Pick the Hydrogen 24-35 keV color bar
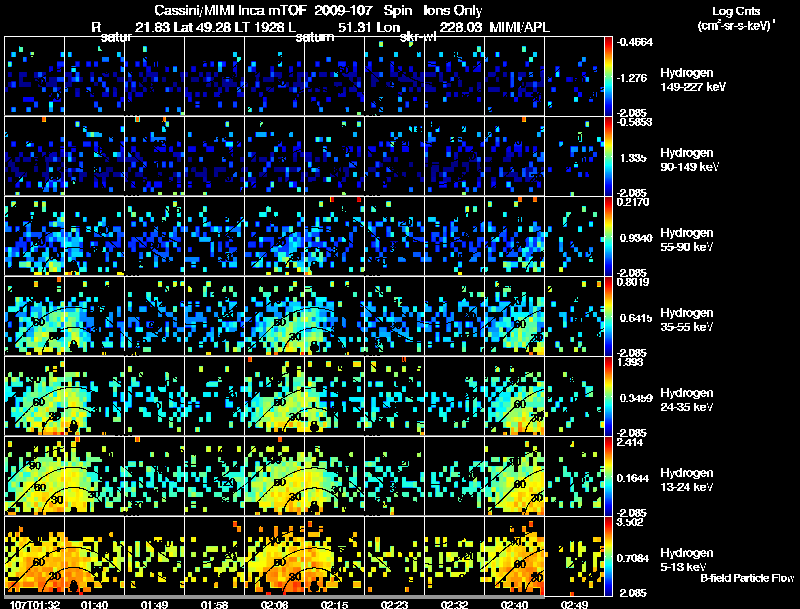Viewport: 800px width, 609px height. click(608, 396)
